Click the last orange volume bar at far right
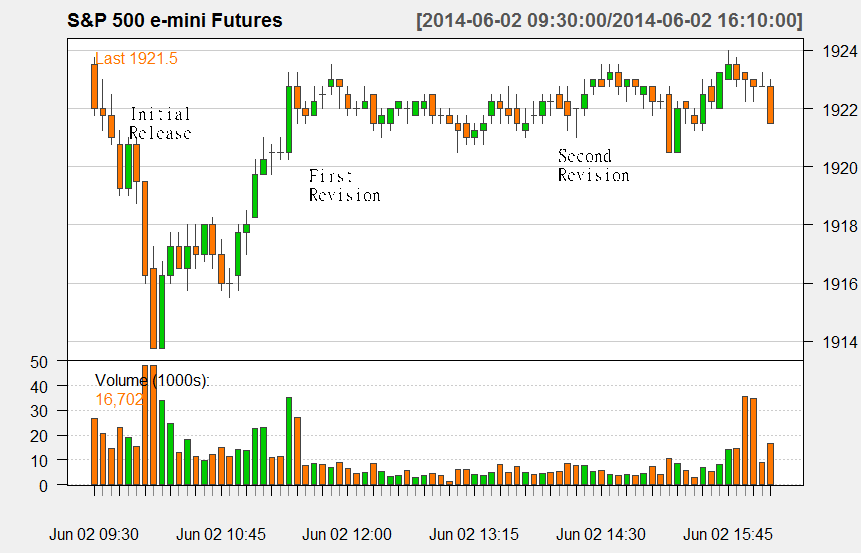Viewport: 861px width, 553px height. tap(770, 464)
